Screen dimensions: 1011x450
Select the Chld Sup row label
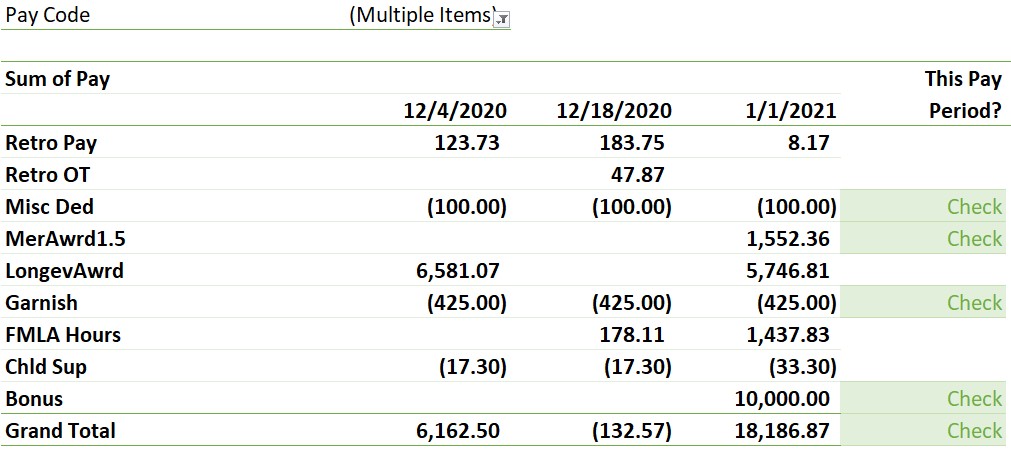pos(46,367)
